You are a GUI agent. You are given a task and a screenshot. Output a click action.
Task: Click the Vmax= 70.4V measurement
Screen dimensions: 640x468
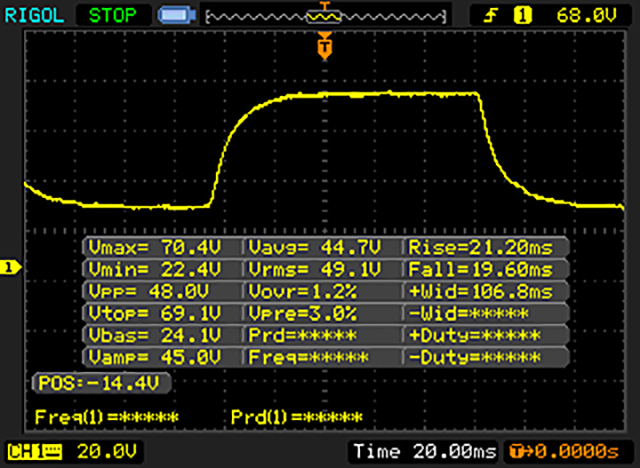155,247
